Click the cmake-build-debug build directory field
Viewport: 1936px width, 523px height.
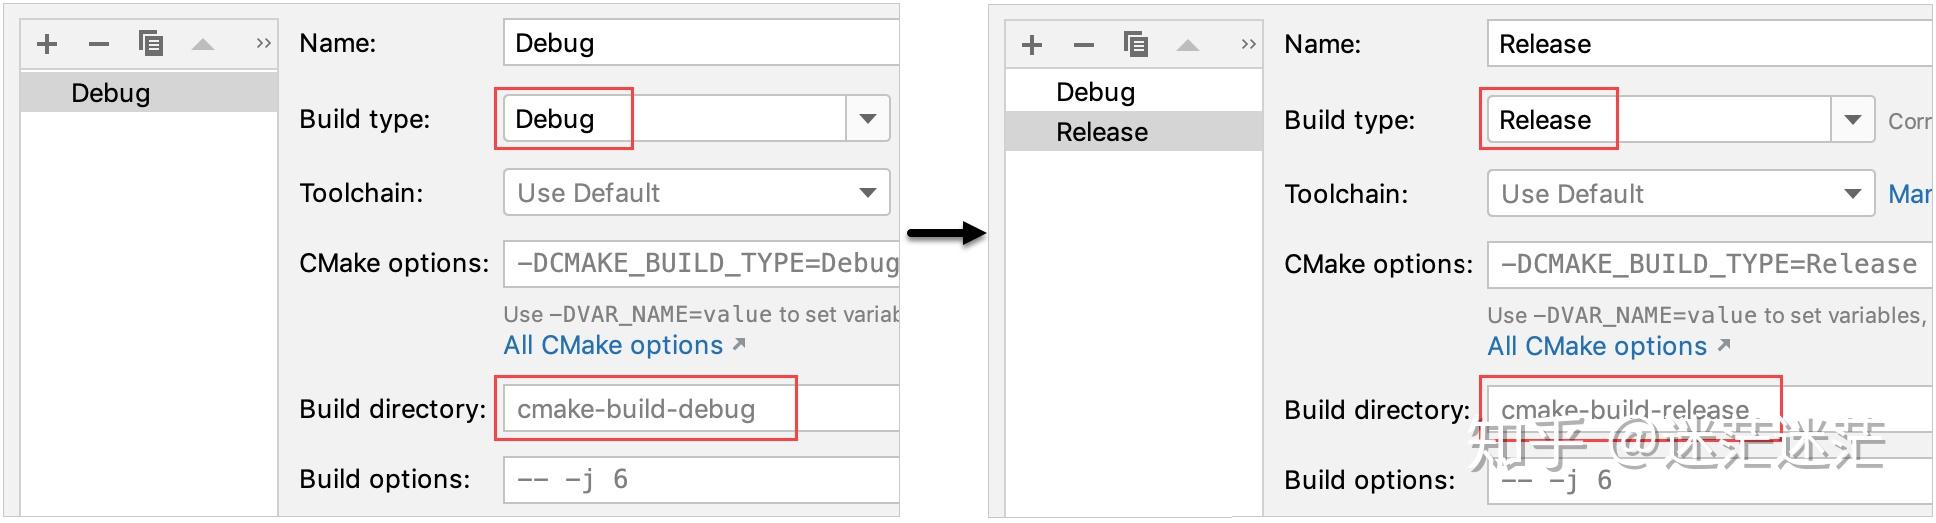701,409
